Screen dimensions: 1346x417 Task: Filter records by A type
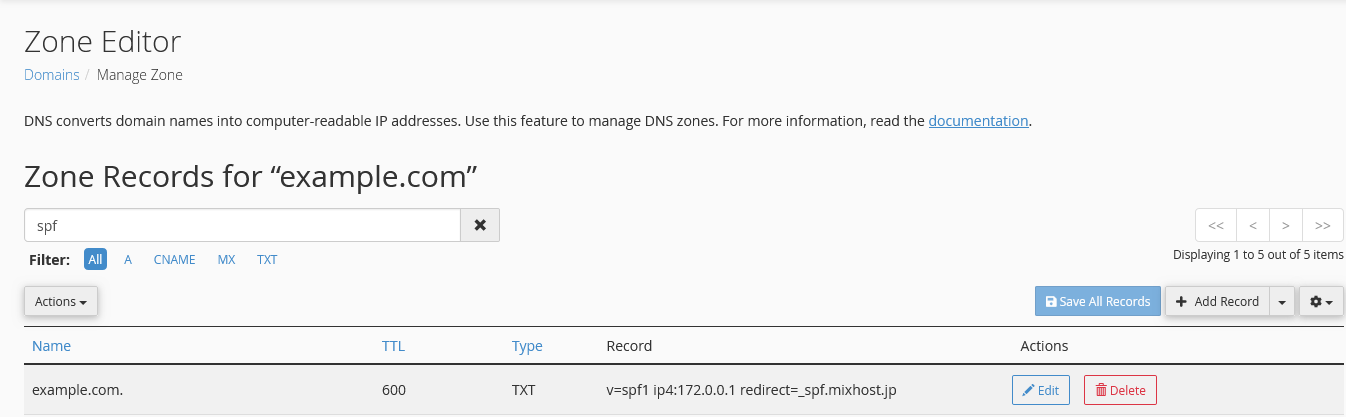128,259
